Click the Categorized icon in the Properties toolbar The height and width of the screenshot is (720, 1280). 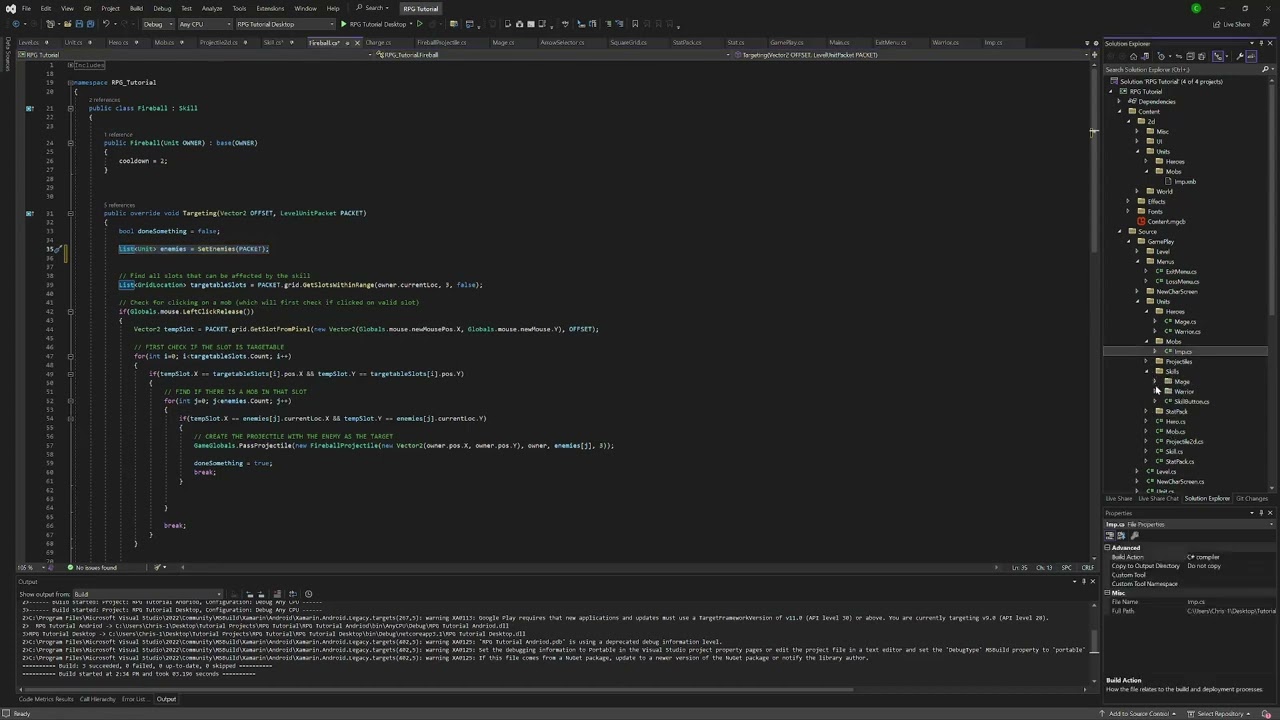pyautogui.click(x=1109, y=536)
